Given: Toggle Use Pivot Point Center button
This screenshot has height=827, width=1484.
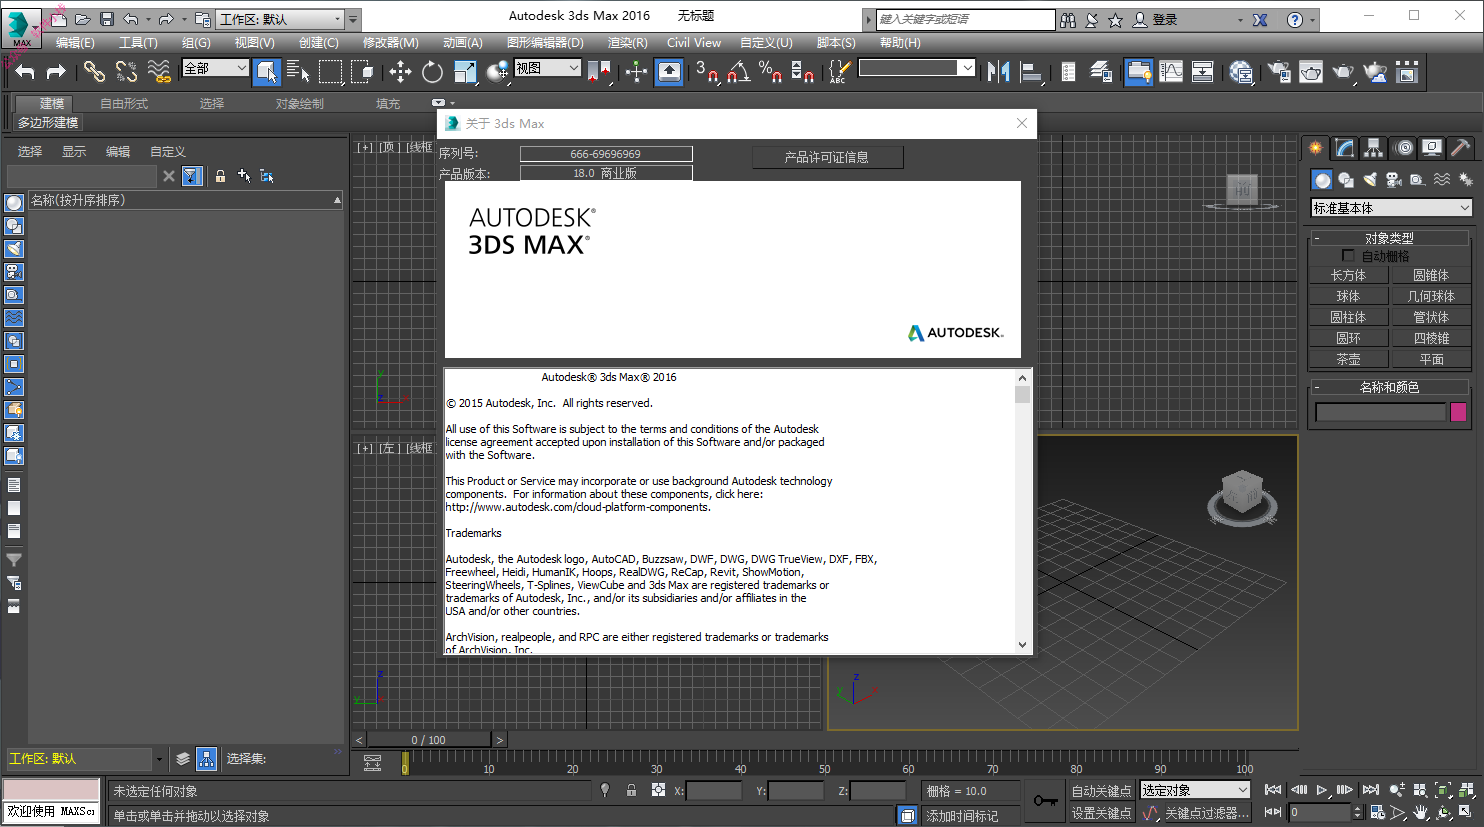Looking at the screenshot, I should click(x=600, y=71).
